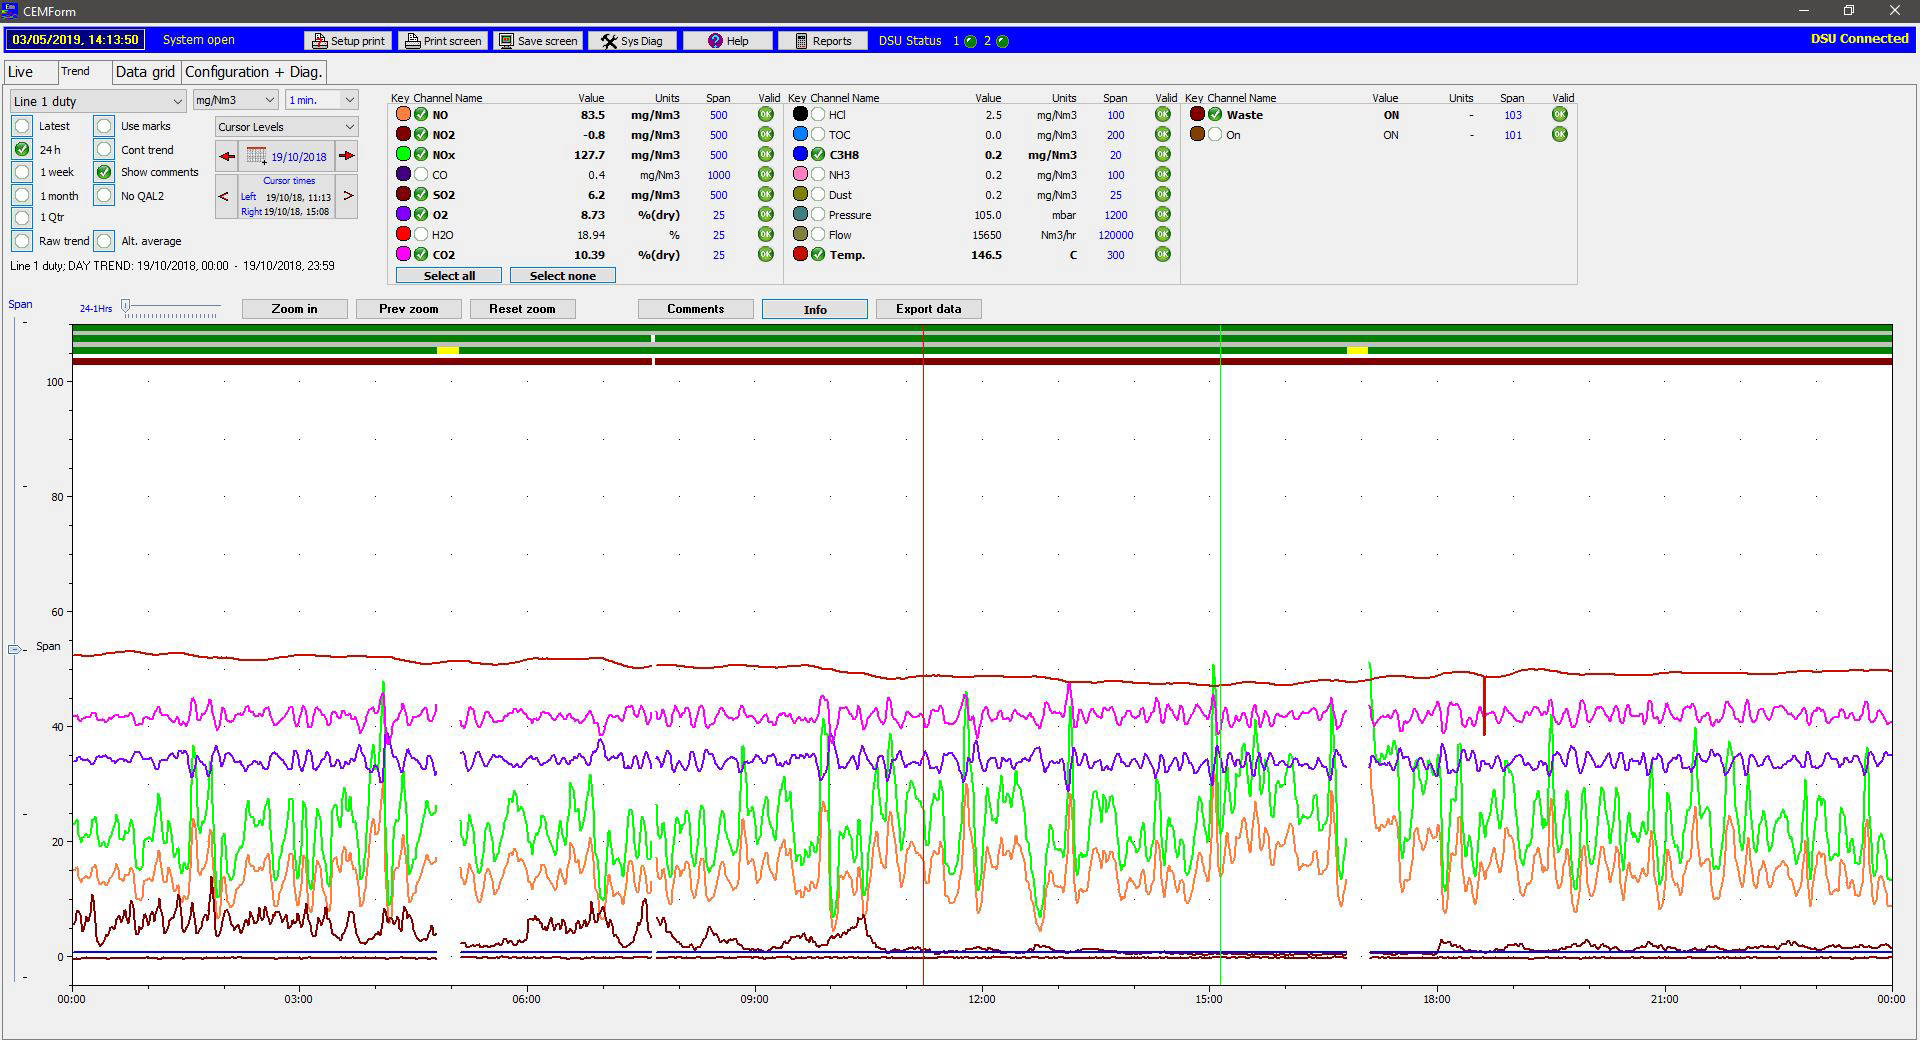Image resolution: width=1920 pixels, height=1040 pixels.
Task: Open Help from the toolbar
Action: pos(727,41)
